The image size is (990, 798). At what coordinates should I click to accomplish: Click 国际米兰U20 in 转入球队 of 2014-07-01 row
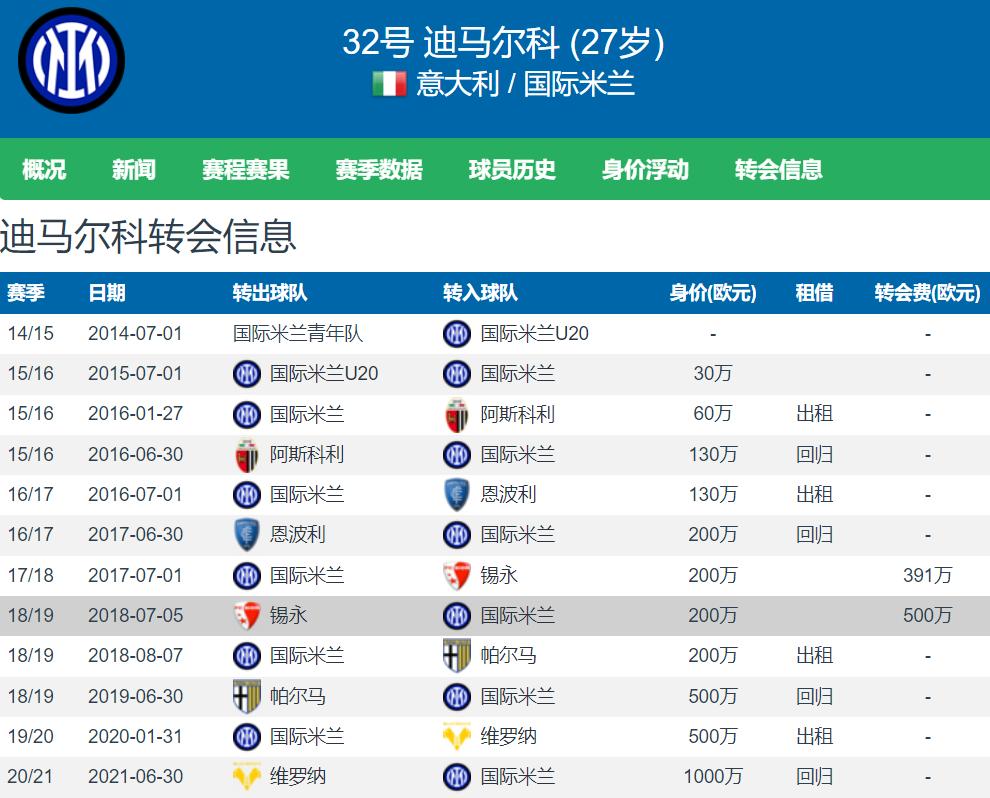534,333
